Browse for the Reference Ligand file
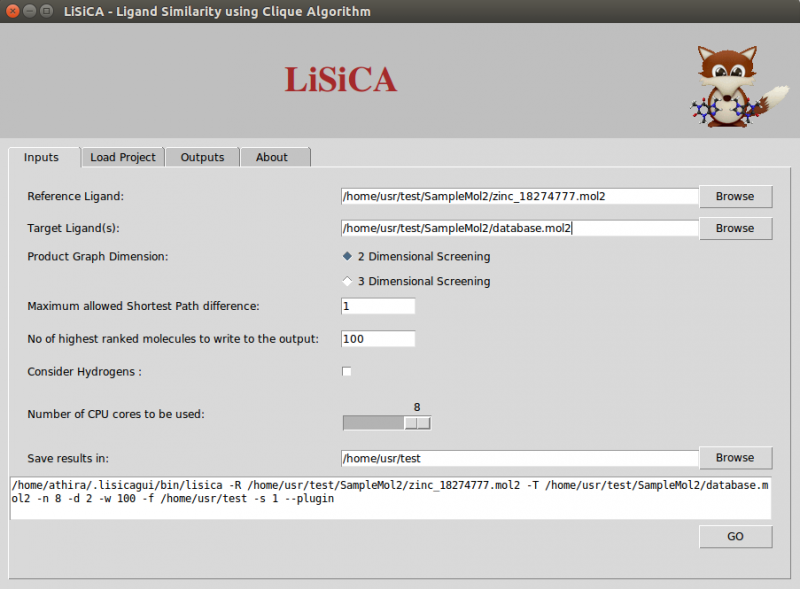 pyautogui.click(x=735, y=196)
